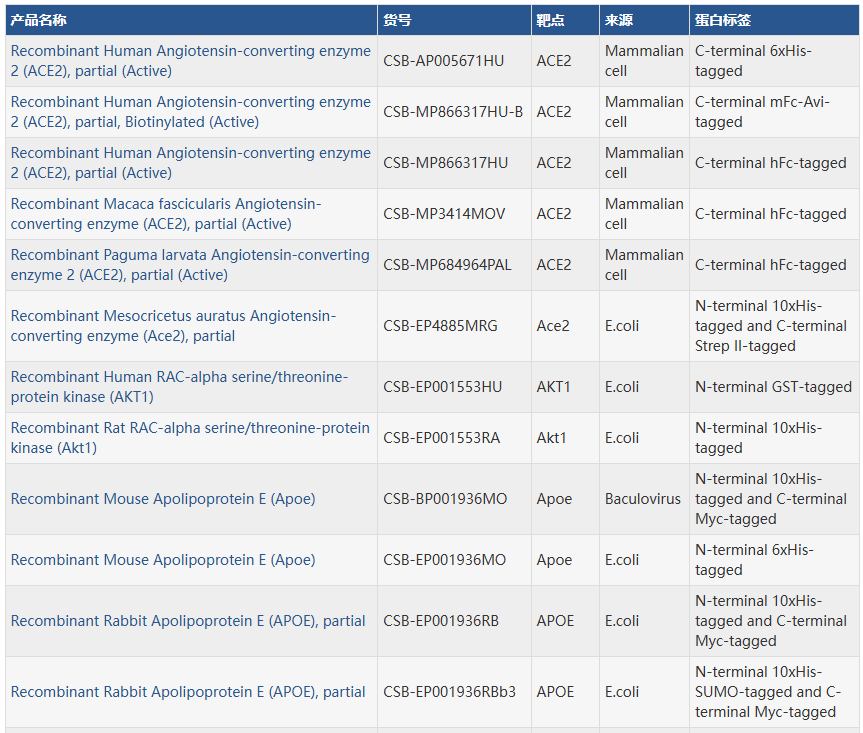Open Mesocricetus auratus Ace2 product link
The image size is (863, 733).
coord(173,326)
